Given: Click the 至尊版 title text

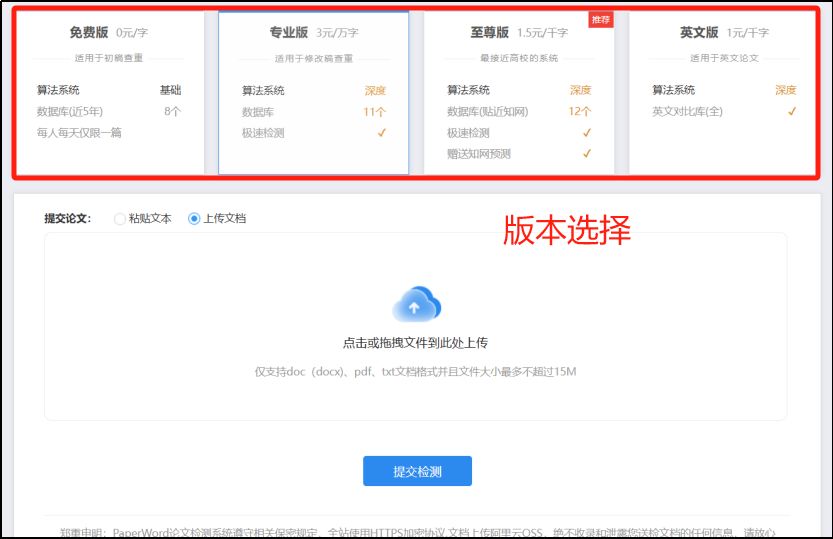Looking at the screenshot, I should (x=489, y=32).
